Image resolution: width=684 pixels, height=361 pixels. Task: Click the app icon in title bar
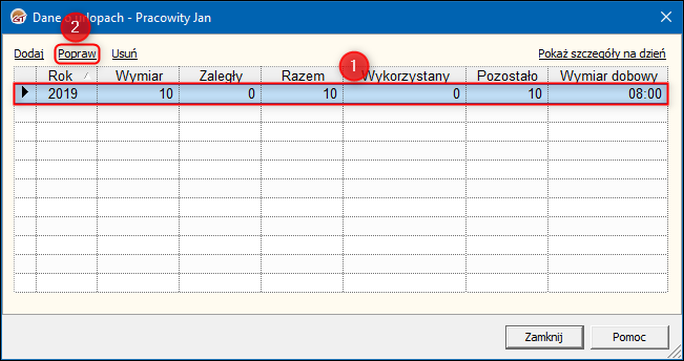click(x=19, y=17)
